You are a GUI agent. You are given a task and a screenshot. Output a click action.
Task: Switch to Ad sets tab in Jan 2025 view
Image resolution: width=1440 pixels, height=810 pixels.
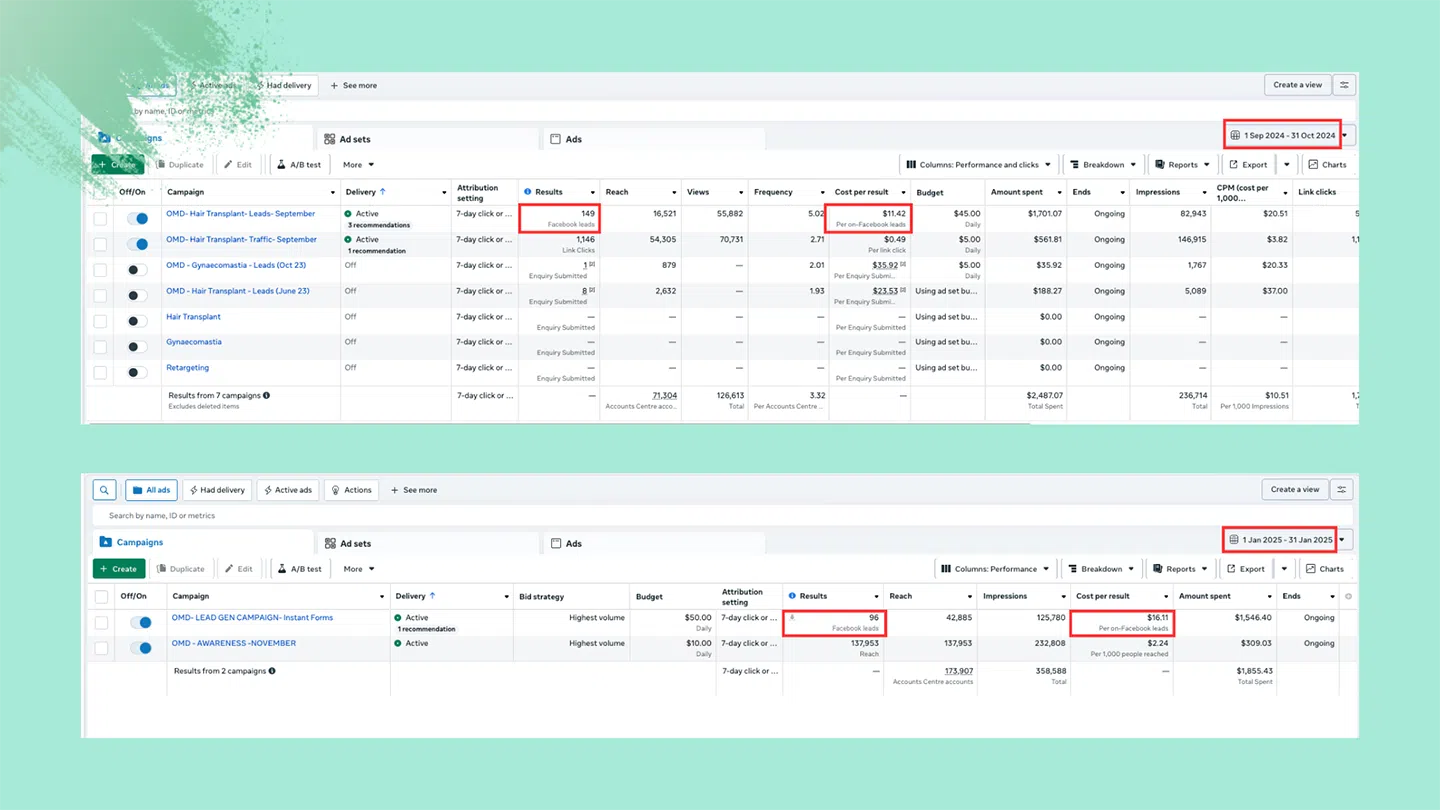click(428, 543)
